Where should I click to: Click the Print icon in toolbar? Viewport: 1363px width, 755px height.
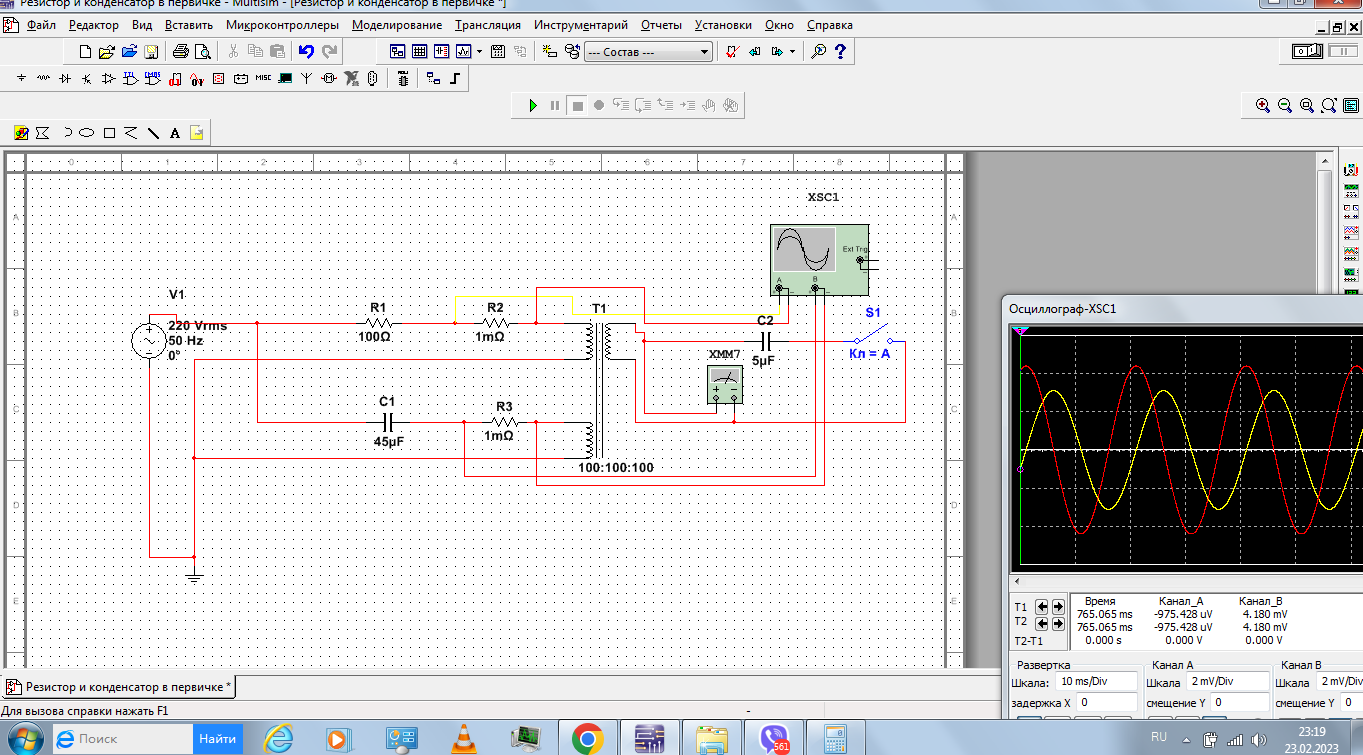tap(181, 52)
